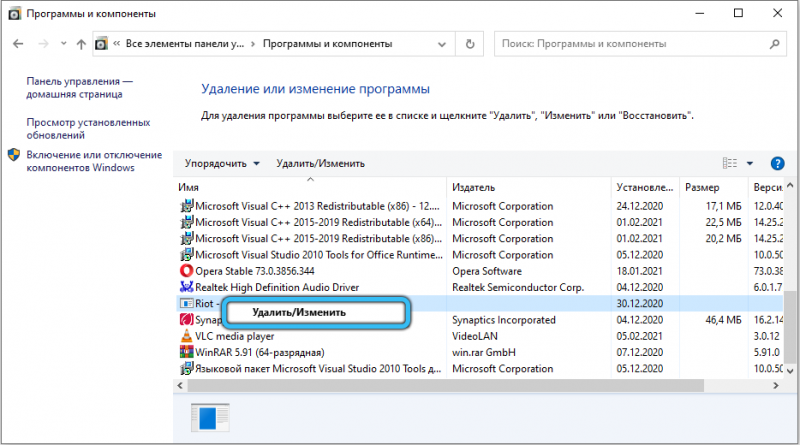The width and height of the screenshot is (800, 445).
Task: Click toolbar 'Удалить/Изменить' button
Action: pyautogui.click(x=320, y=163)
